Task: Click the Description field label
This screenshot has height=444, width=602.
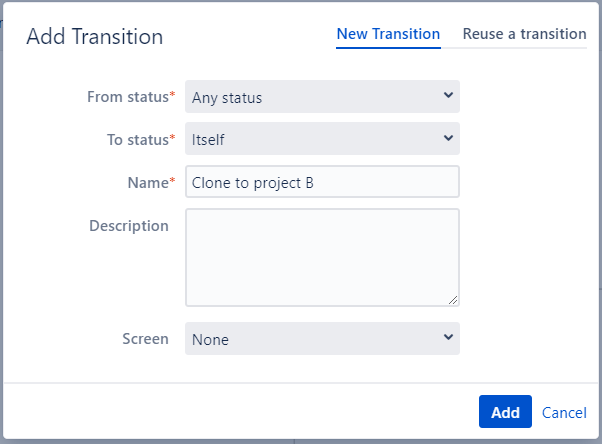Action: [x=129, y=225]
